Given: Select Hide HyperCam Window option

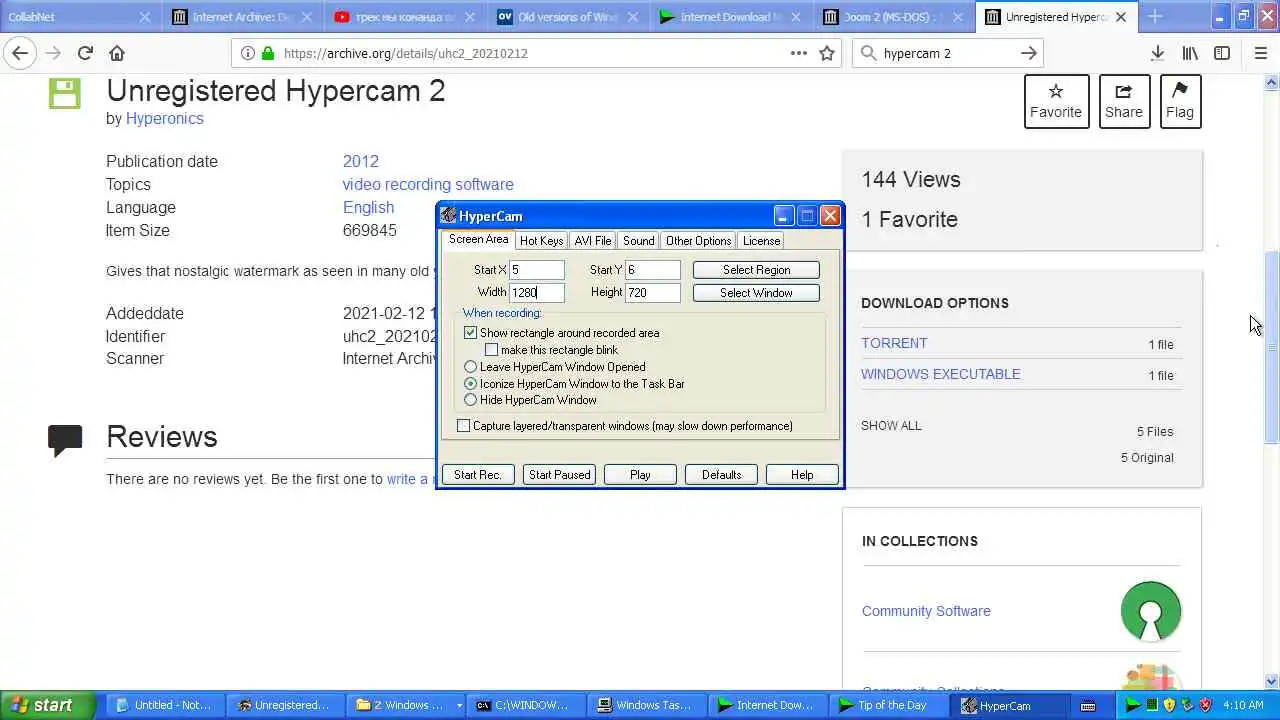Looking at the screenshot, I should [x=470, y=399].
